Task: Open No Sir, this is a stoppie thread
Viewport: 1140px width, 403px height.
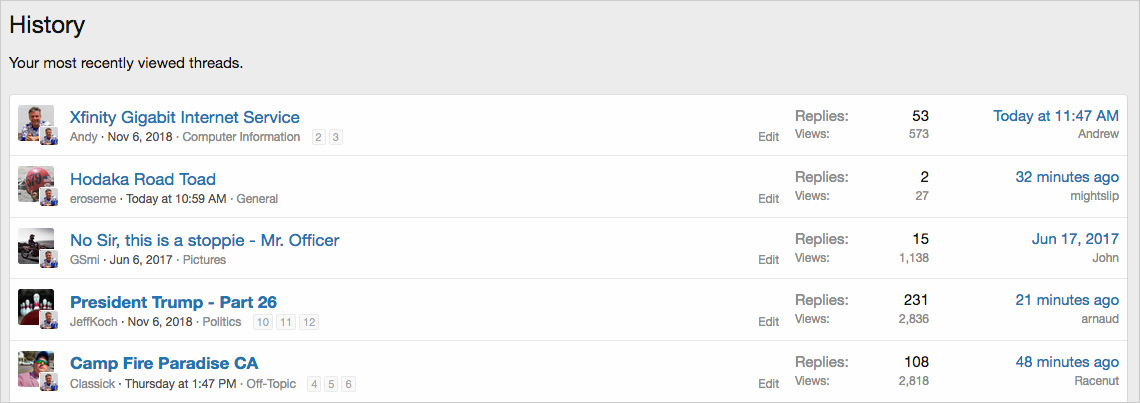Action: [204, 240]
